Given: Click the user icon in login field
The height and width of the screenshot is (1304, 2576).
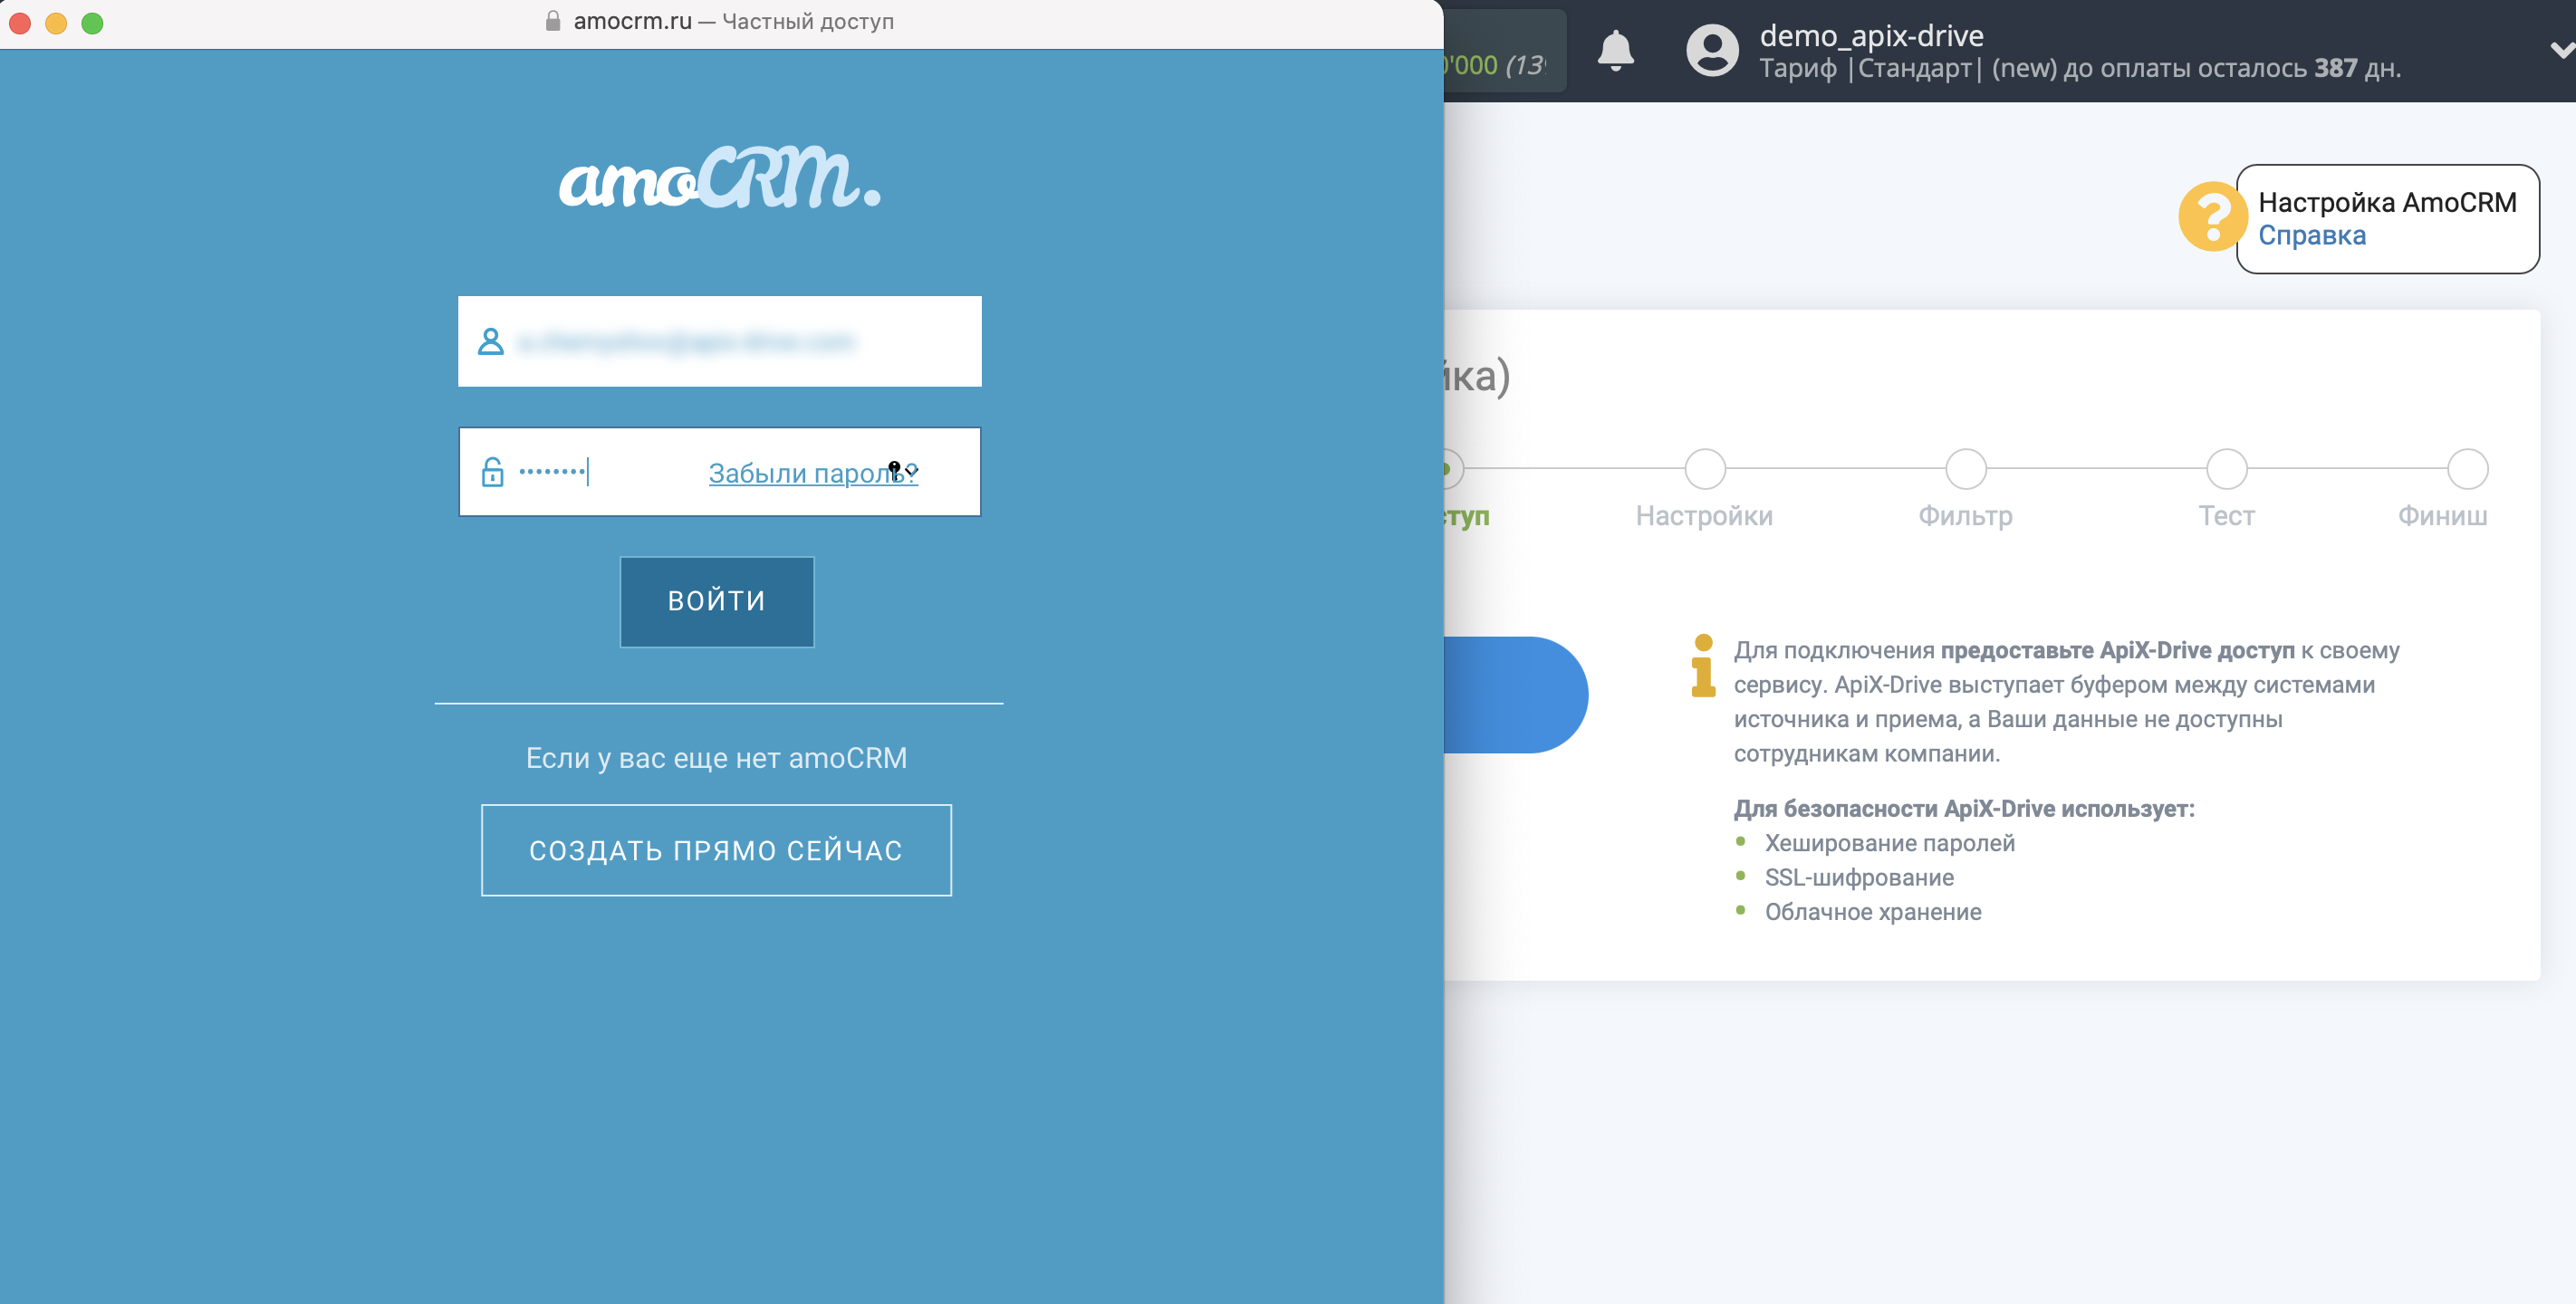Looking at the screenshot, I should tap(490, 341).
